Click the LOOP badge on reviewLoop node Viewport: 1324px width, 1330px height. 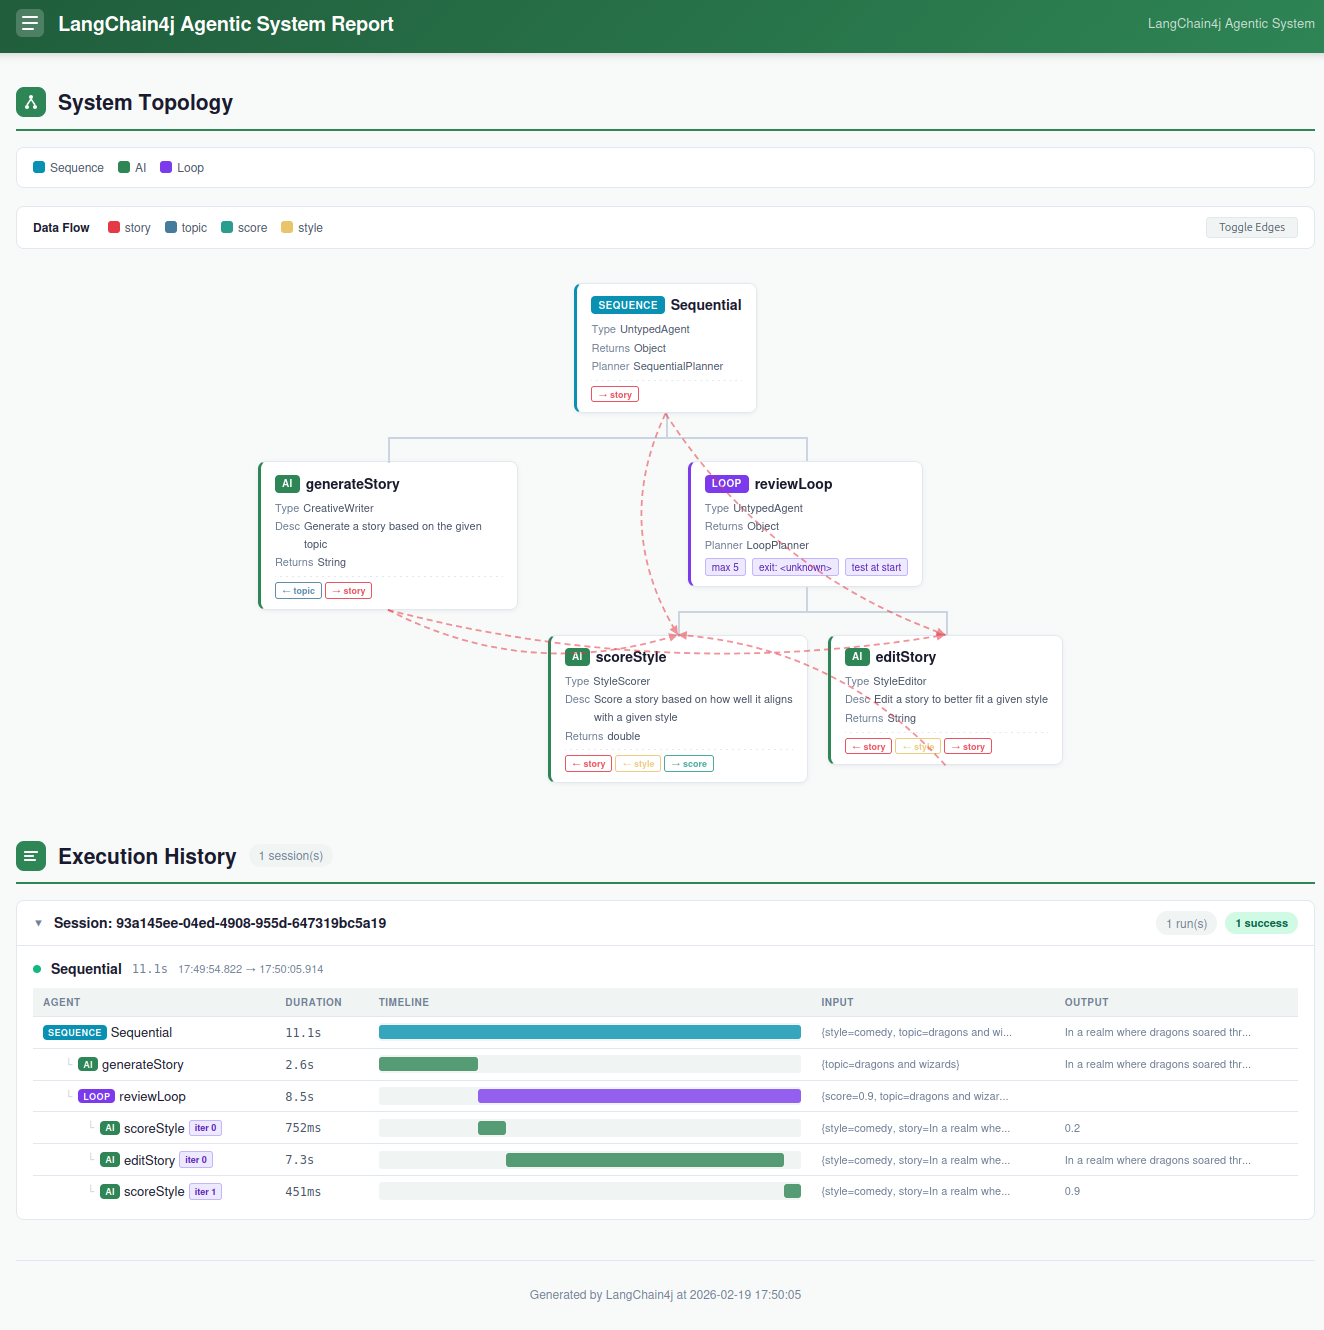(x=726, y=484)
